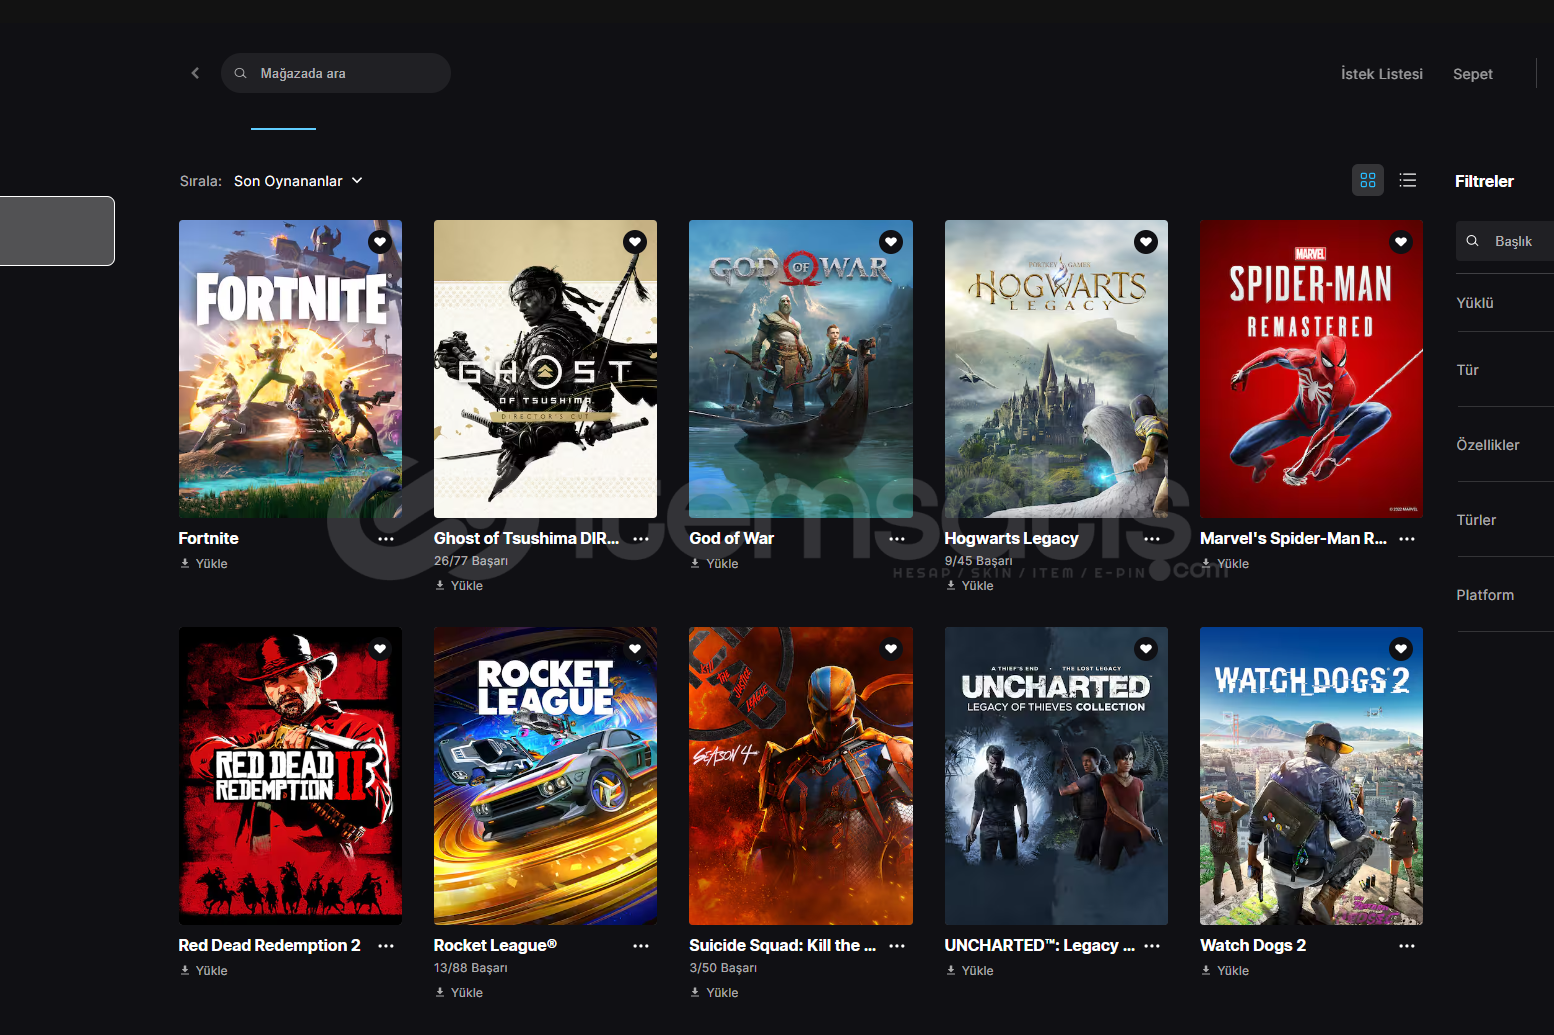
Task: Click the "26/77 Başarı" achievements text
Action: (471, 561)
